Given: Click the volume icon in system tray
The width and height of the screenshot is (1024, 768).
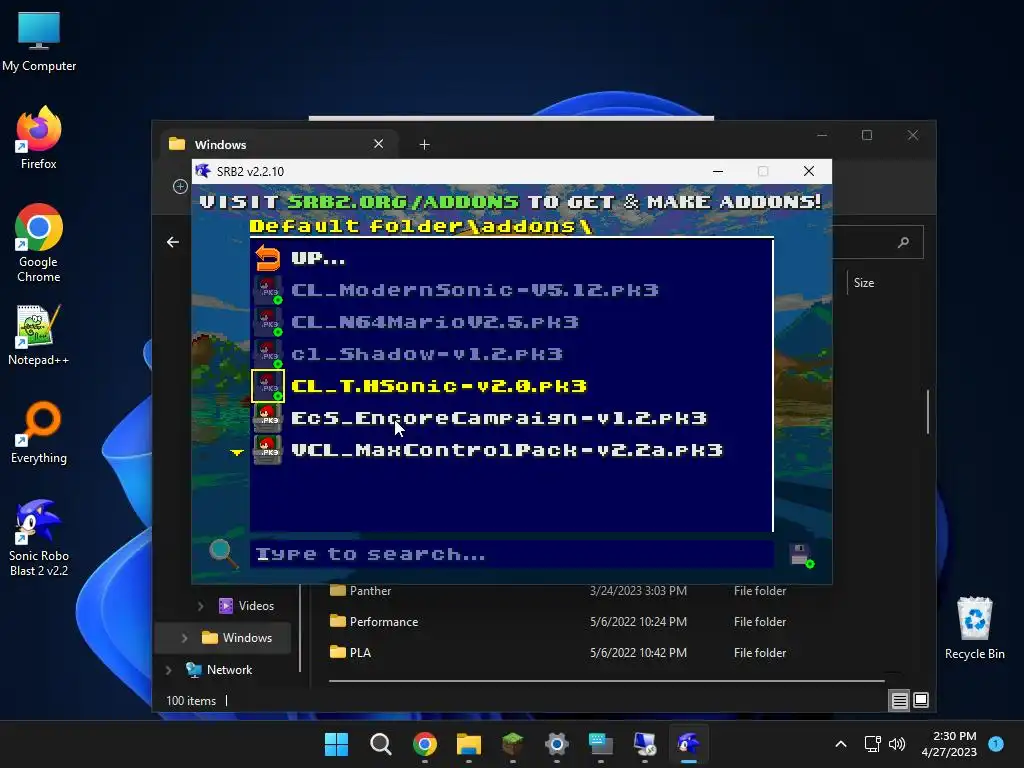Looking at the screenshot, I should 897,744.
